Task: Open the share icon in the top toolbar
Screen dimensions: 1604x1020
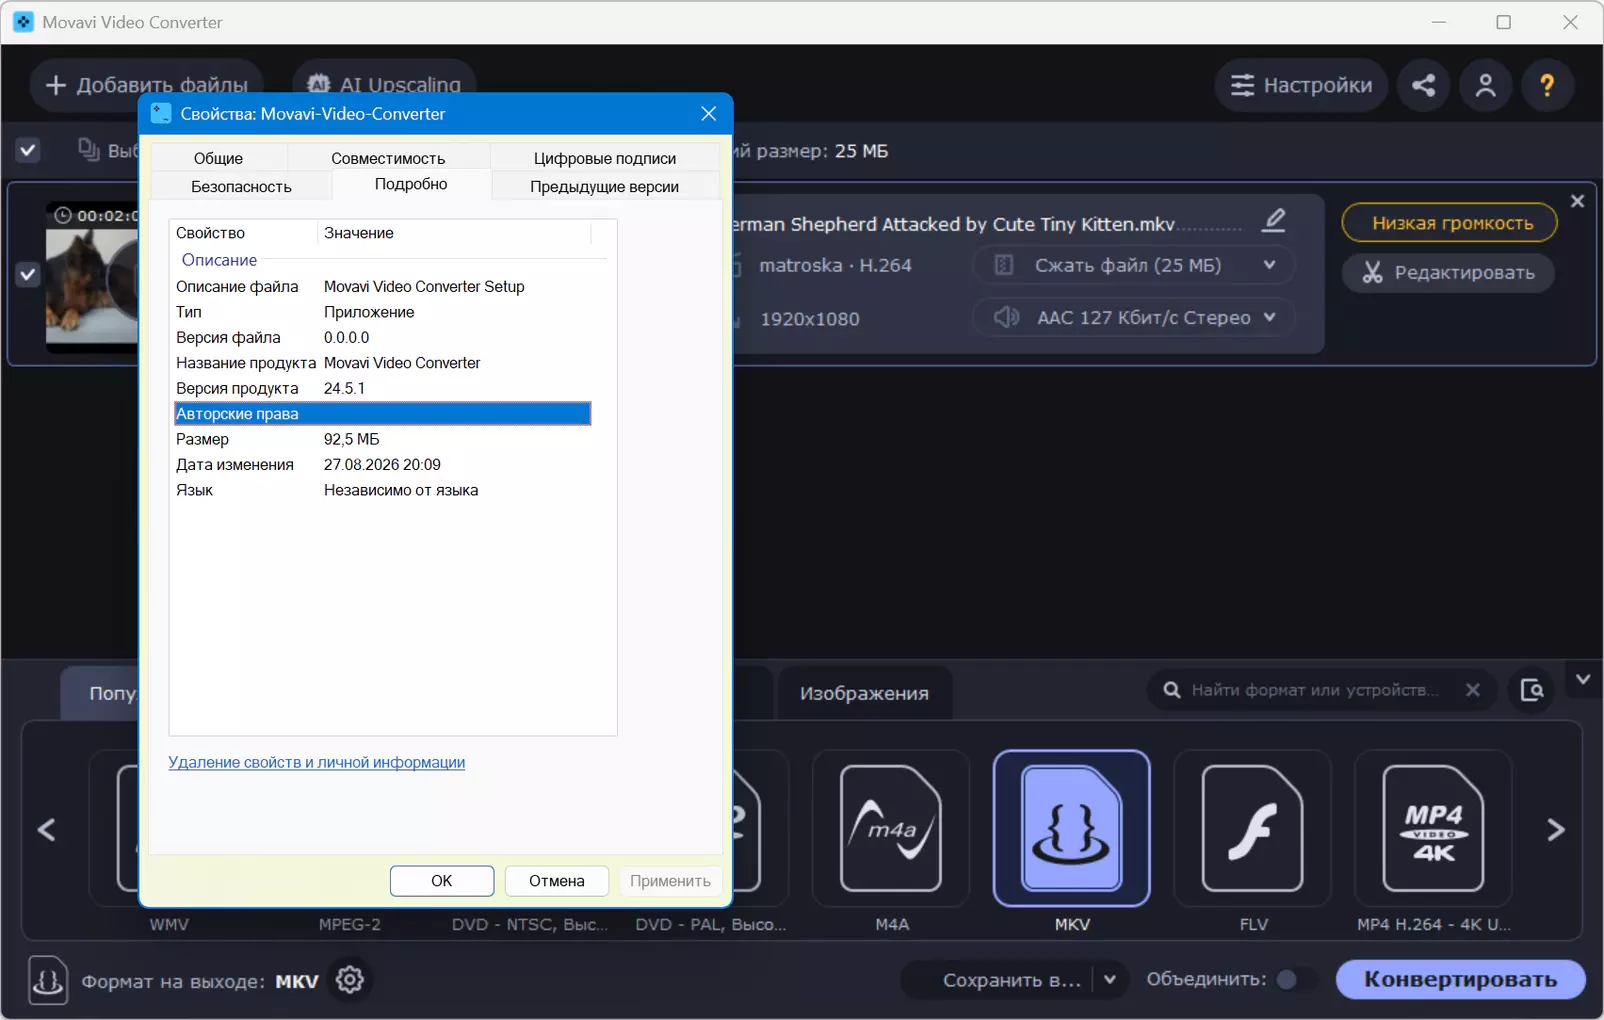Action: point(1423,85)
